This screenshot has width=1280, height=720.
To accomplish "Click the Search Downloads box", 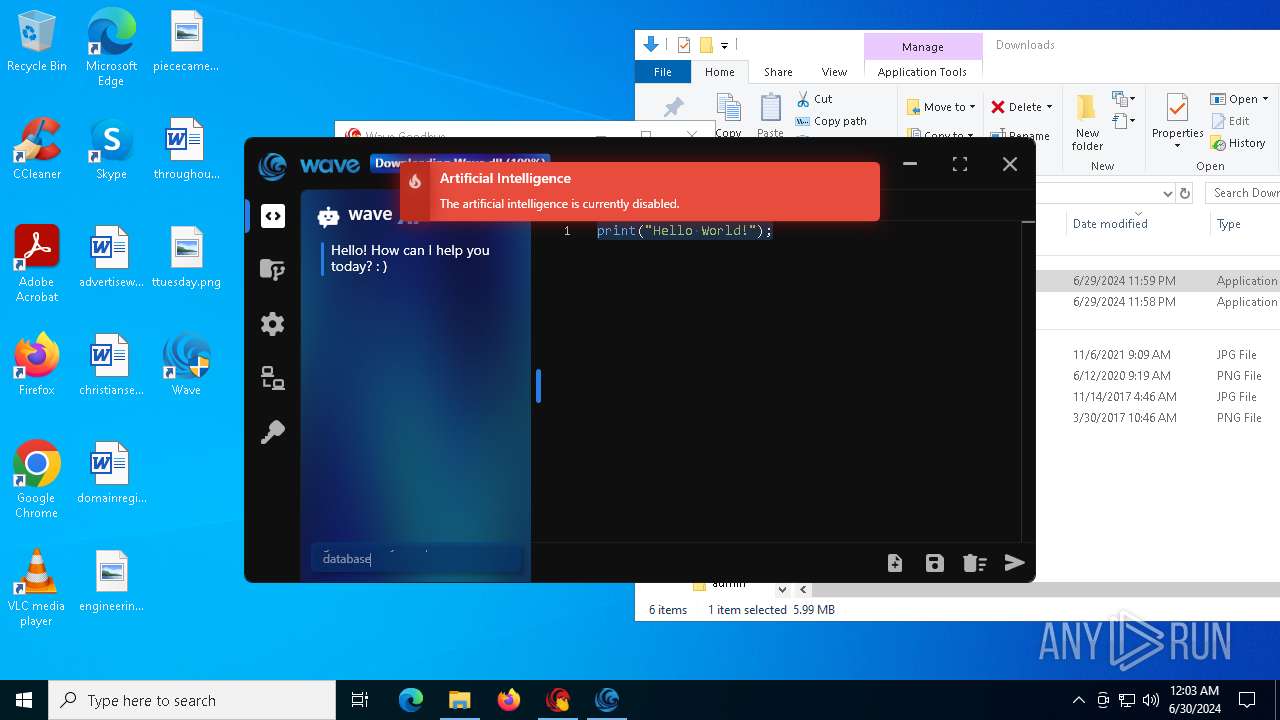I will tap(1242, 193).
